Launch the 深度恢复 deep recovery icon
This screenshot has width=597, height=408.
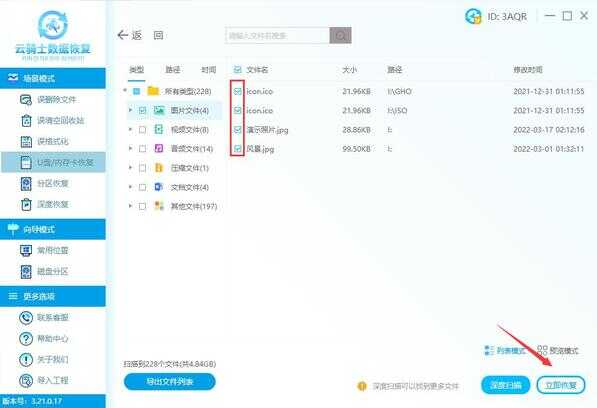[x=26, y=204]
